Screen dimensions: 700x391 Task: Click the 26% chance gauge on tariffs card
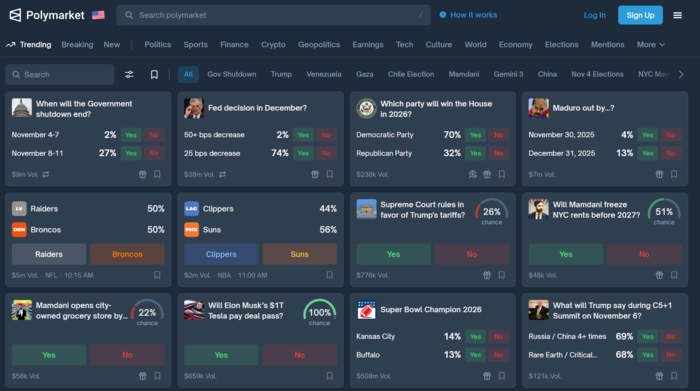point(492,212)
